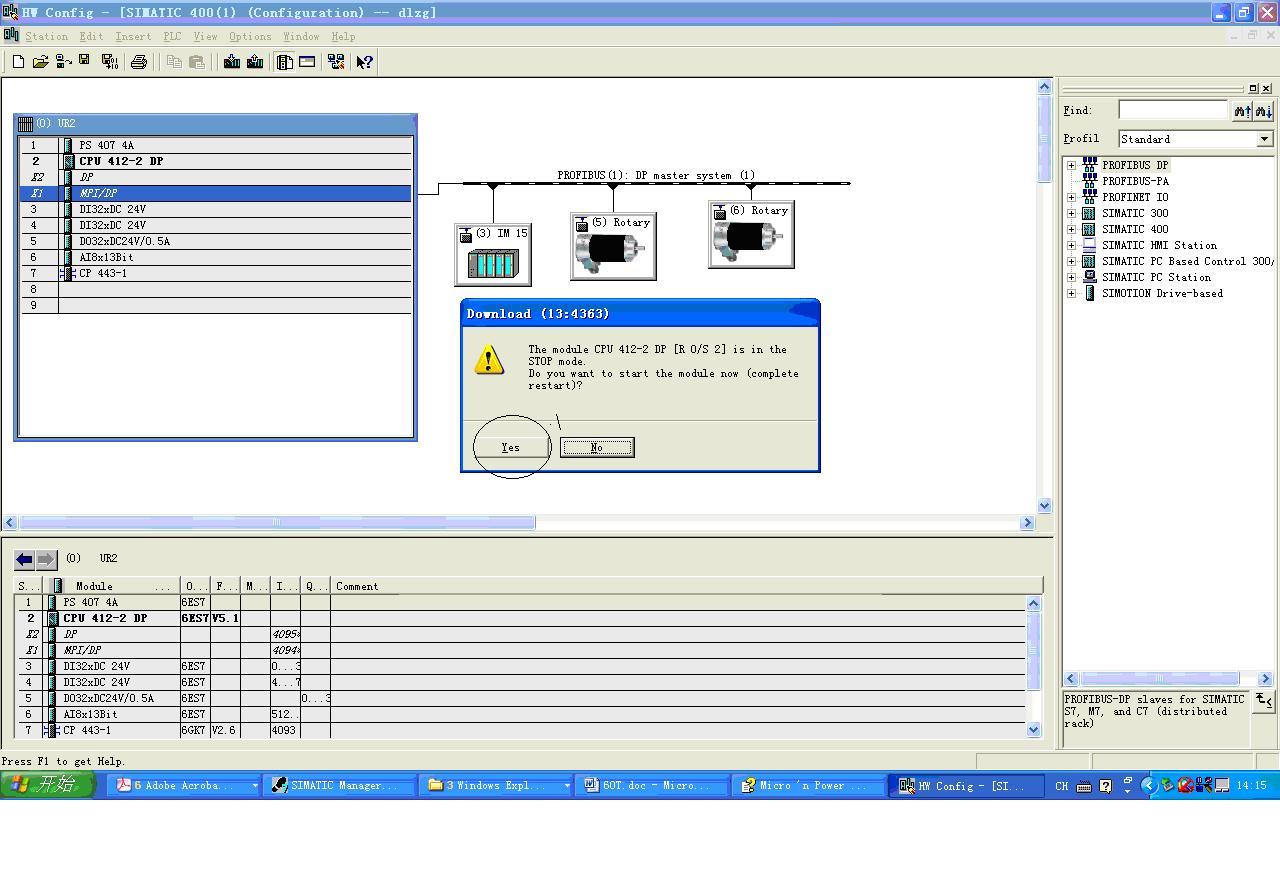Expand the PROFINET IO catalog node
Viewport: 1280px width, 889px height.
(x=1071, y=197)
